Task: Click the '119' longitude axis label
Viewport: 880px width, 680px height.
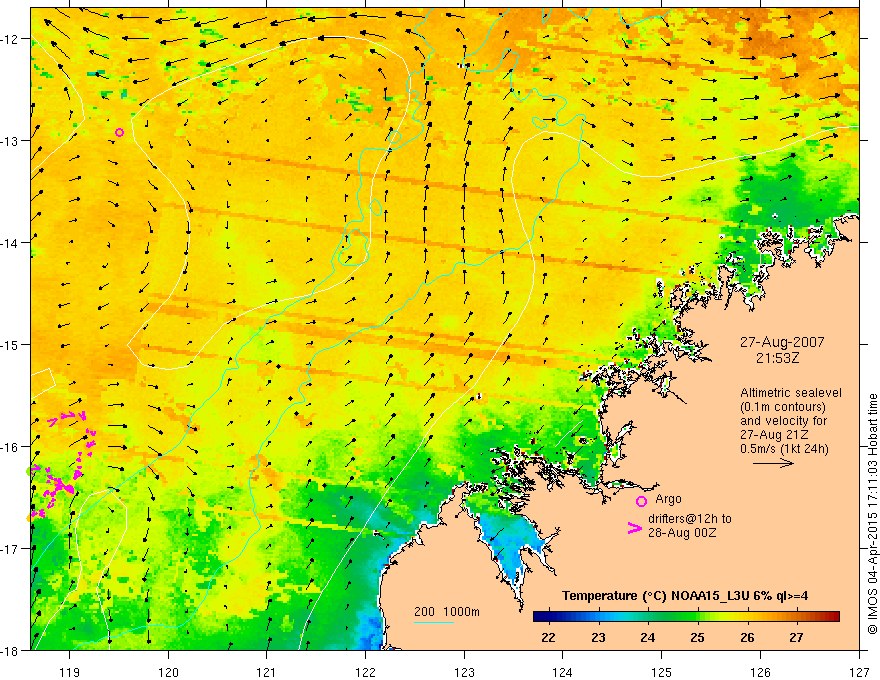Action: click(x=70, y=672)
